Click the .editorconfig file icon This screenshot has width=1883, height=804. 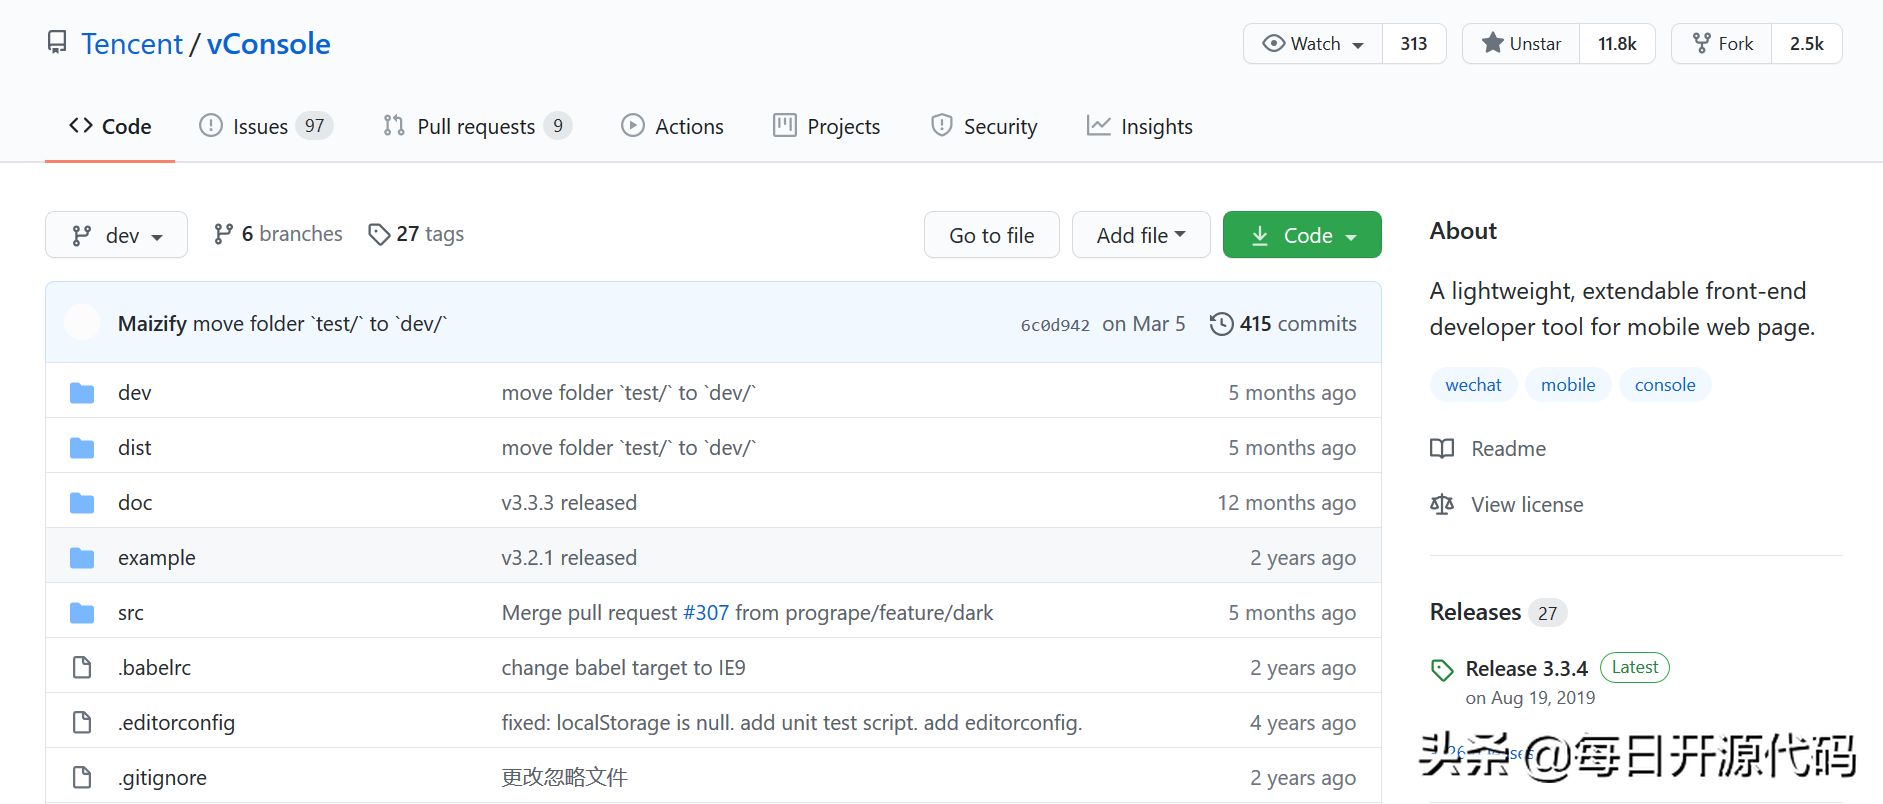[82, 722]
